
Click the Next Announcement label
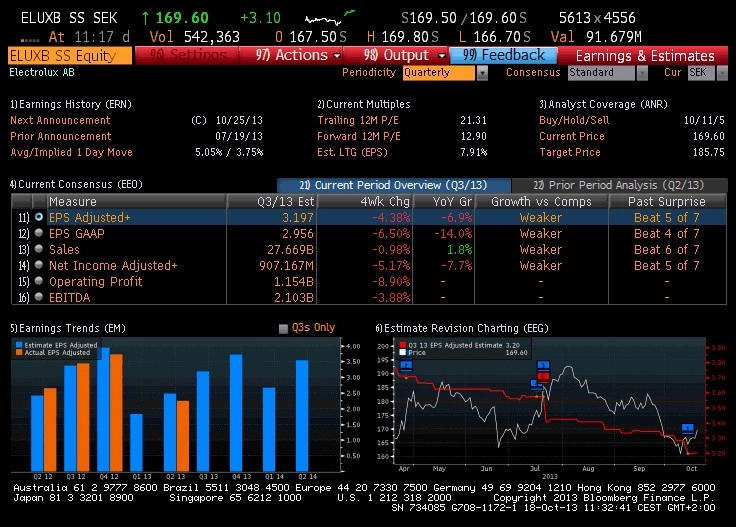point(60,120)
